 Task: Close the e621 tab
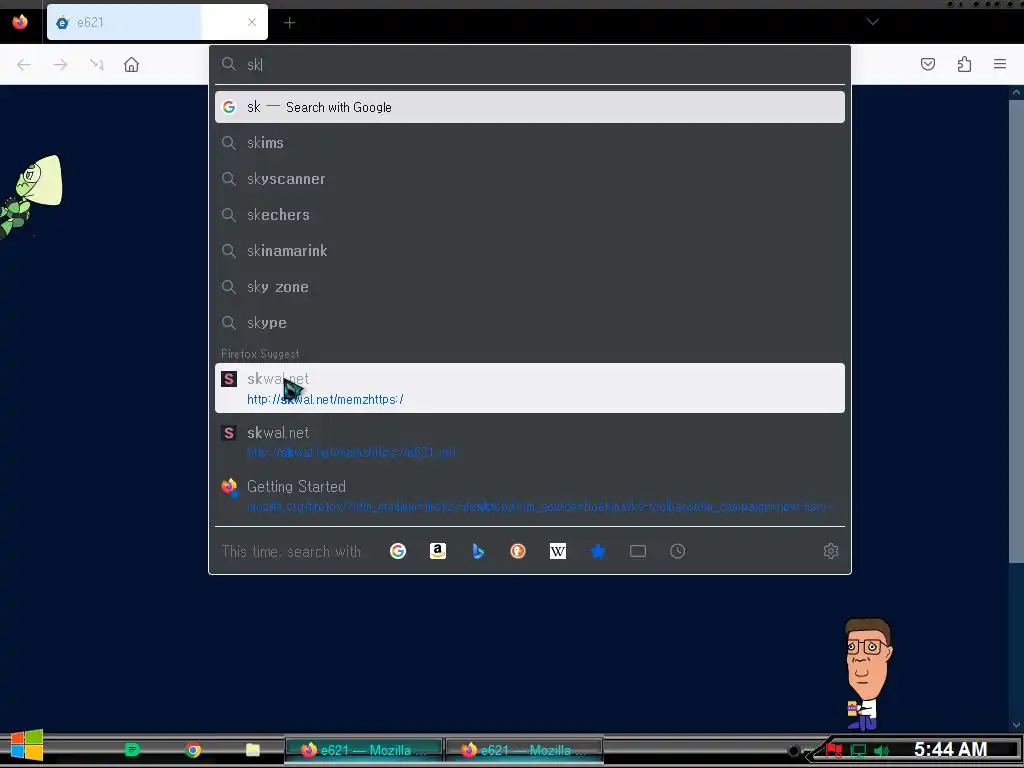pyautogui.click(x=252, y=22)
